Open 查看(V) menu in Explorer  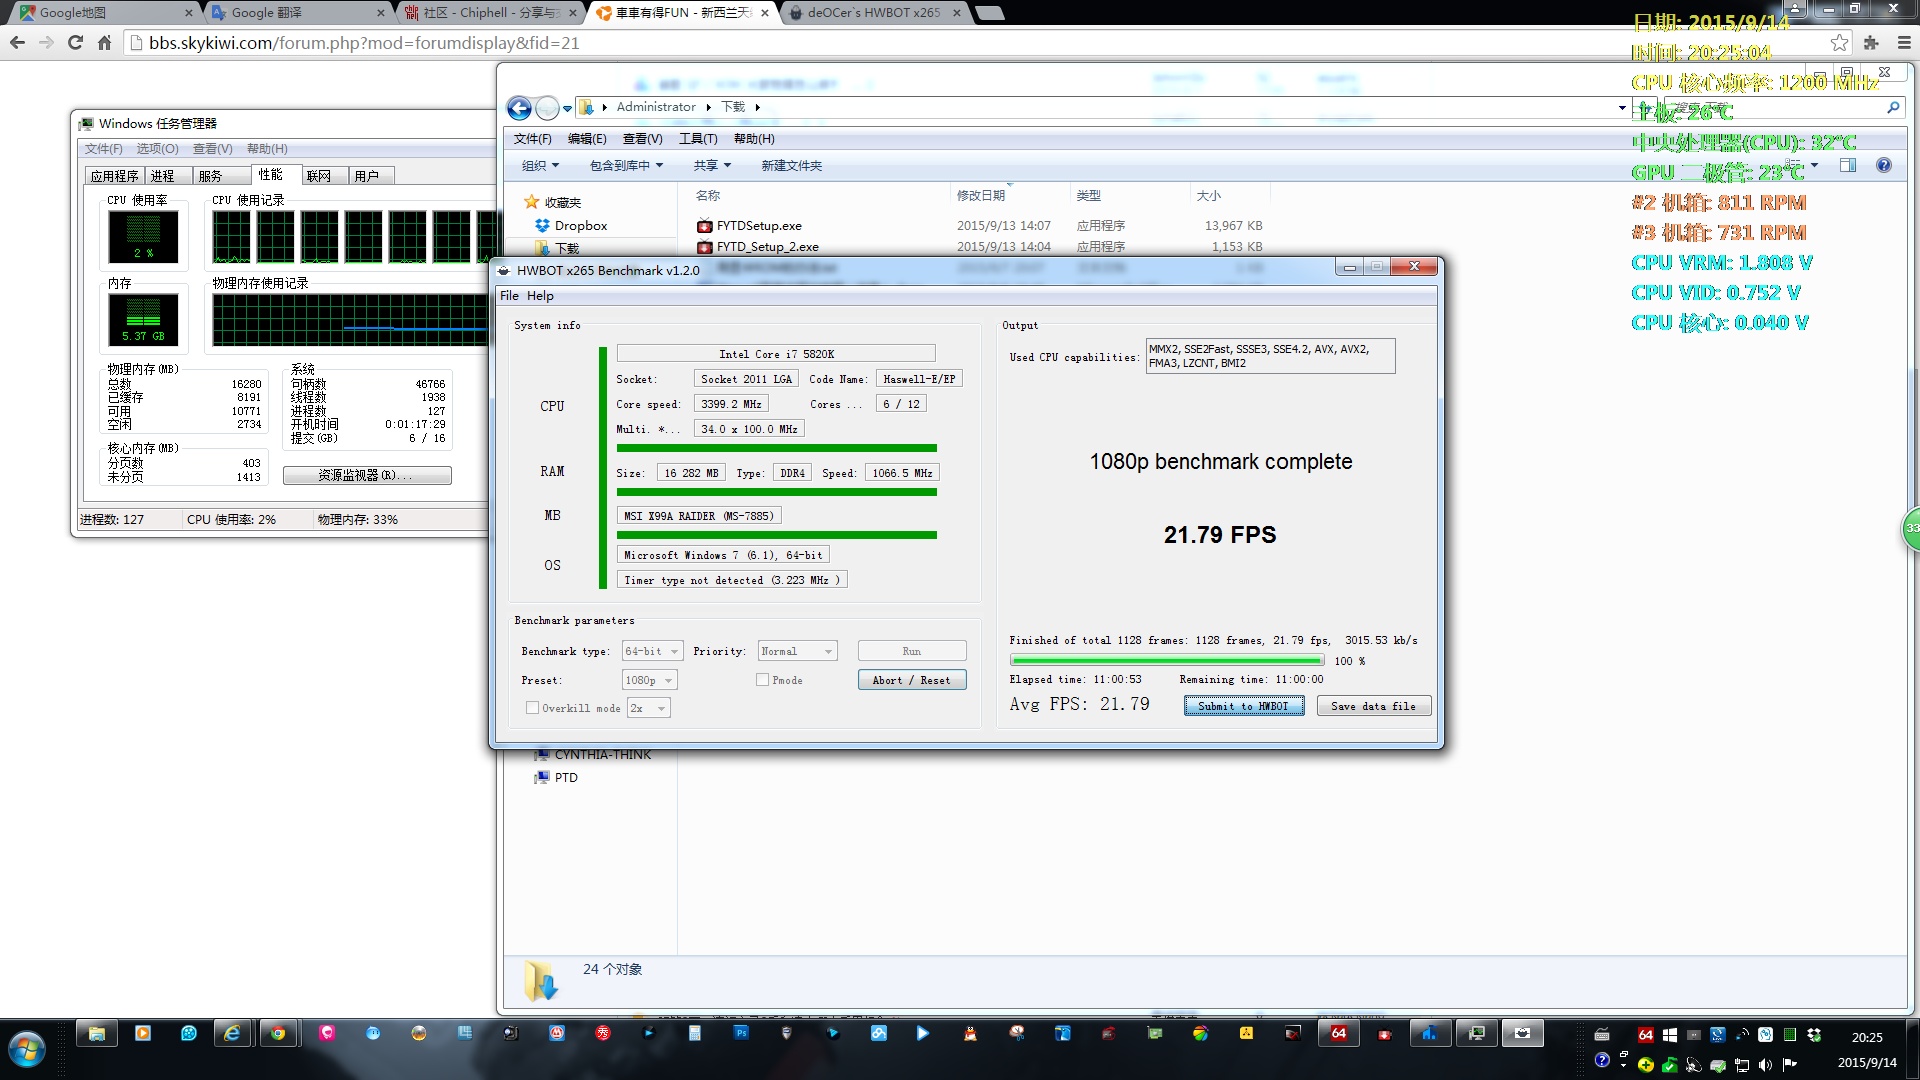[642, 139]
